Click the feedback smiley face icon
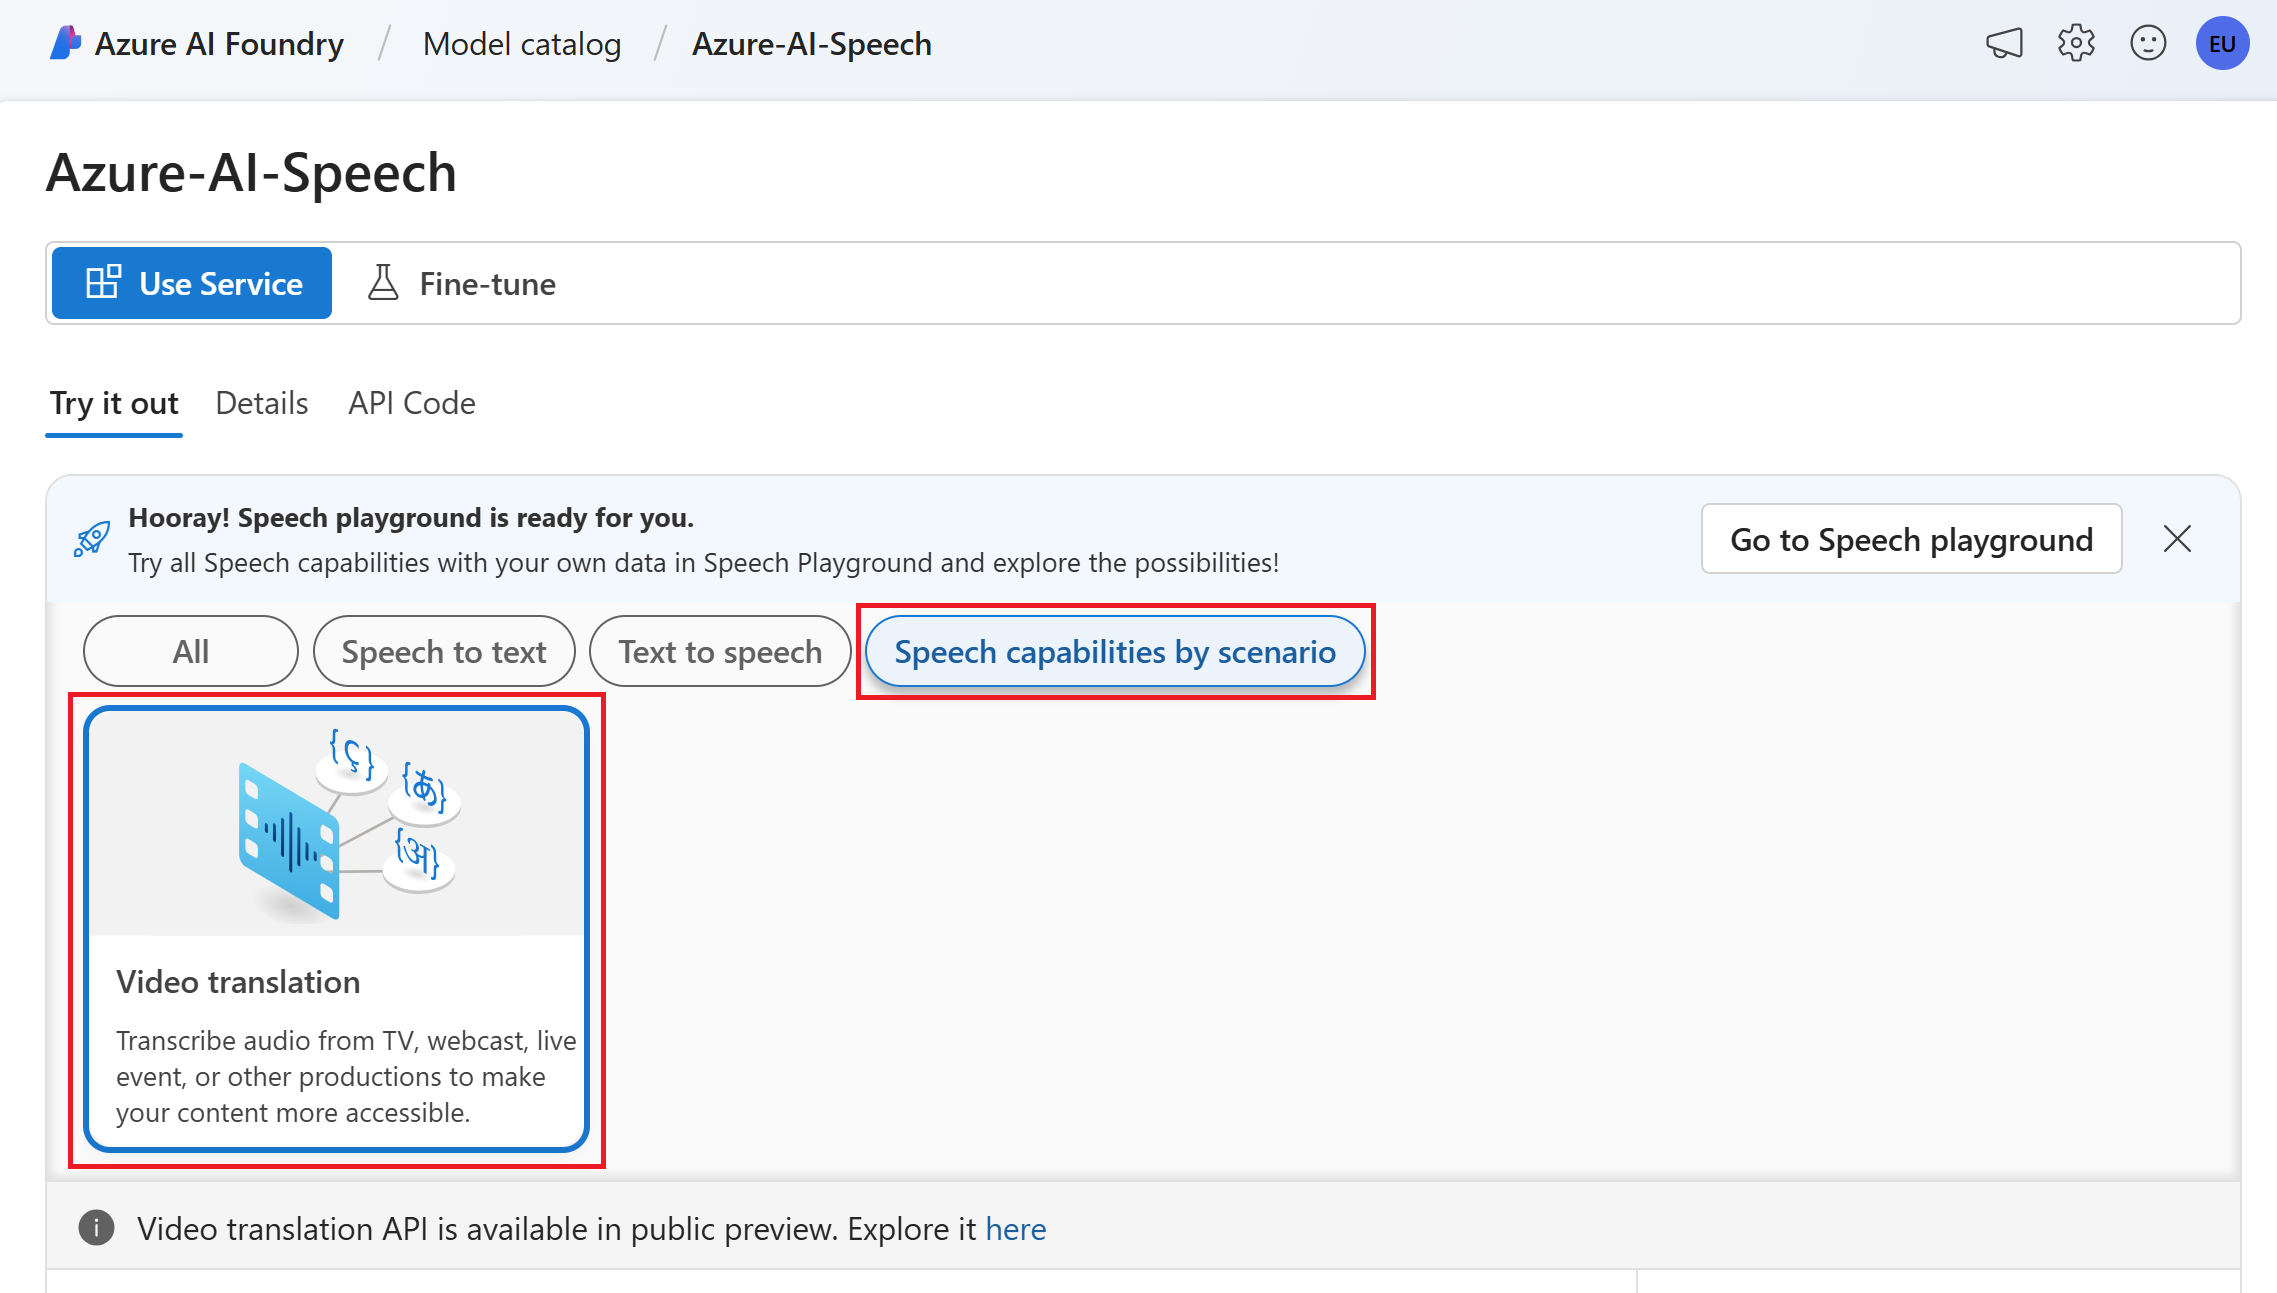This screenshot has width=2277, height=1293. point(2148,43)
